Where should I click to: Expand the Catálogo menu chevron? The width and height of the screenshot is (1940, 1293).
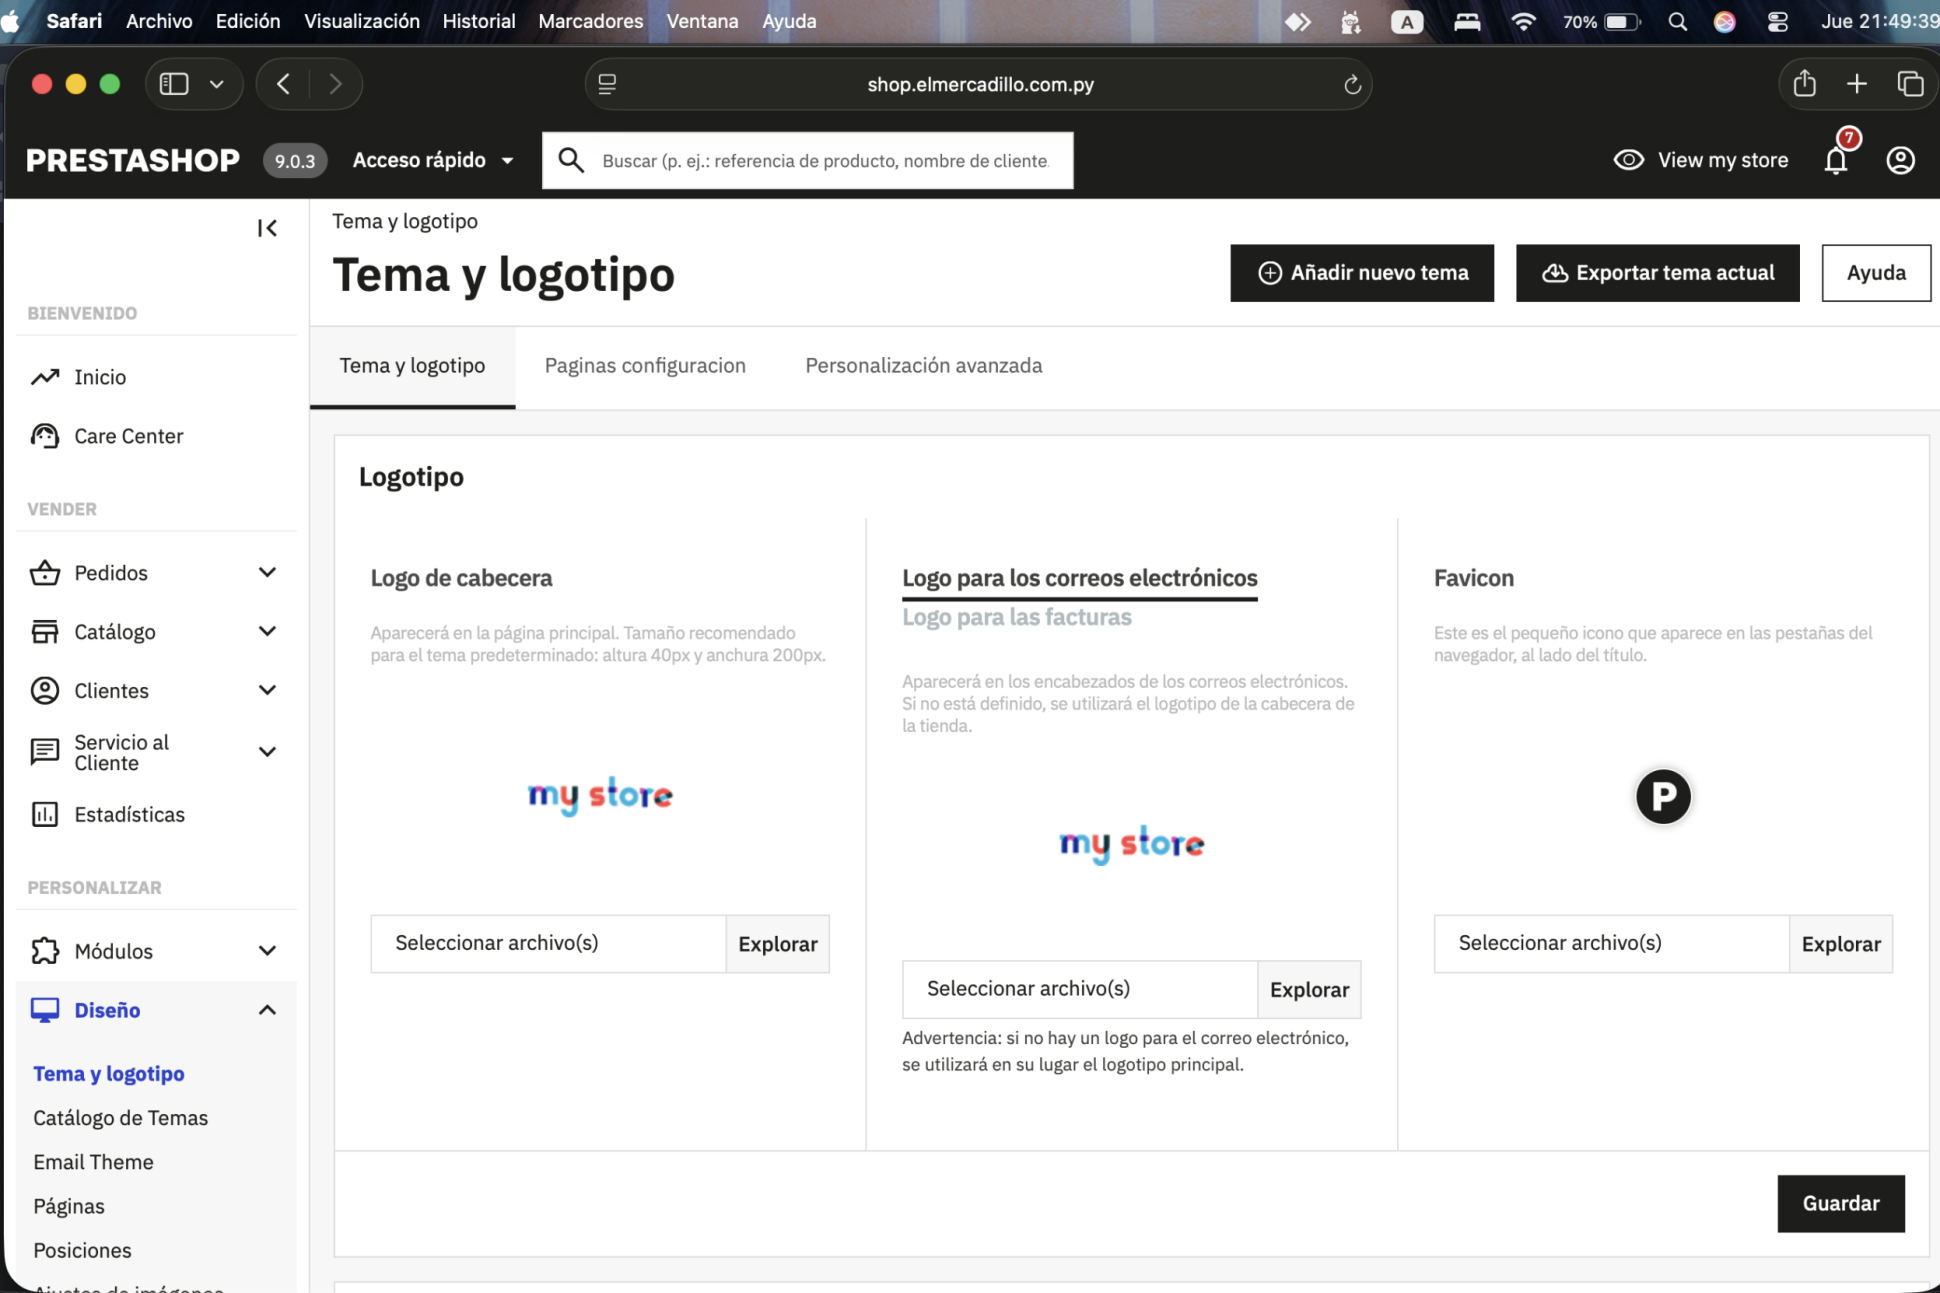(267, 631)
